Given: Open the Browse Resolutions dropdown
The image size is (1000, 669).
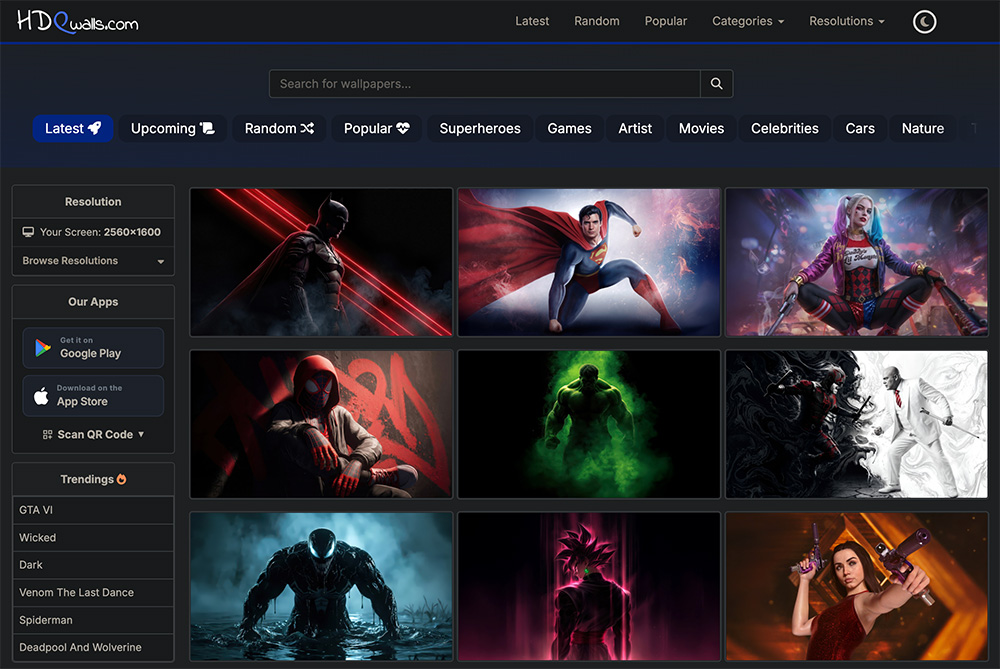Looking at the screenshot, I should point(93,261).
